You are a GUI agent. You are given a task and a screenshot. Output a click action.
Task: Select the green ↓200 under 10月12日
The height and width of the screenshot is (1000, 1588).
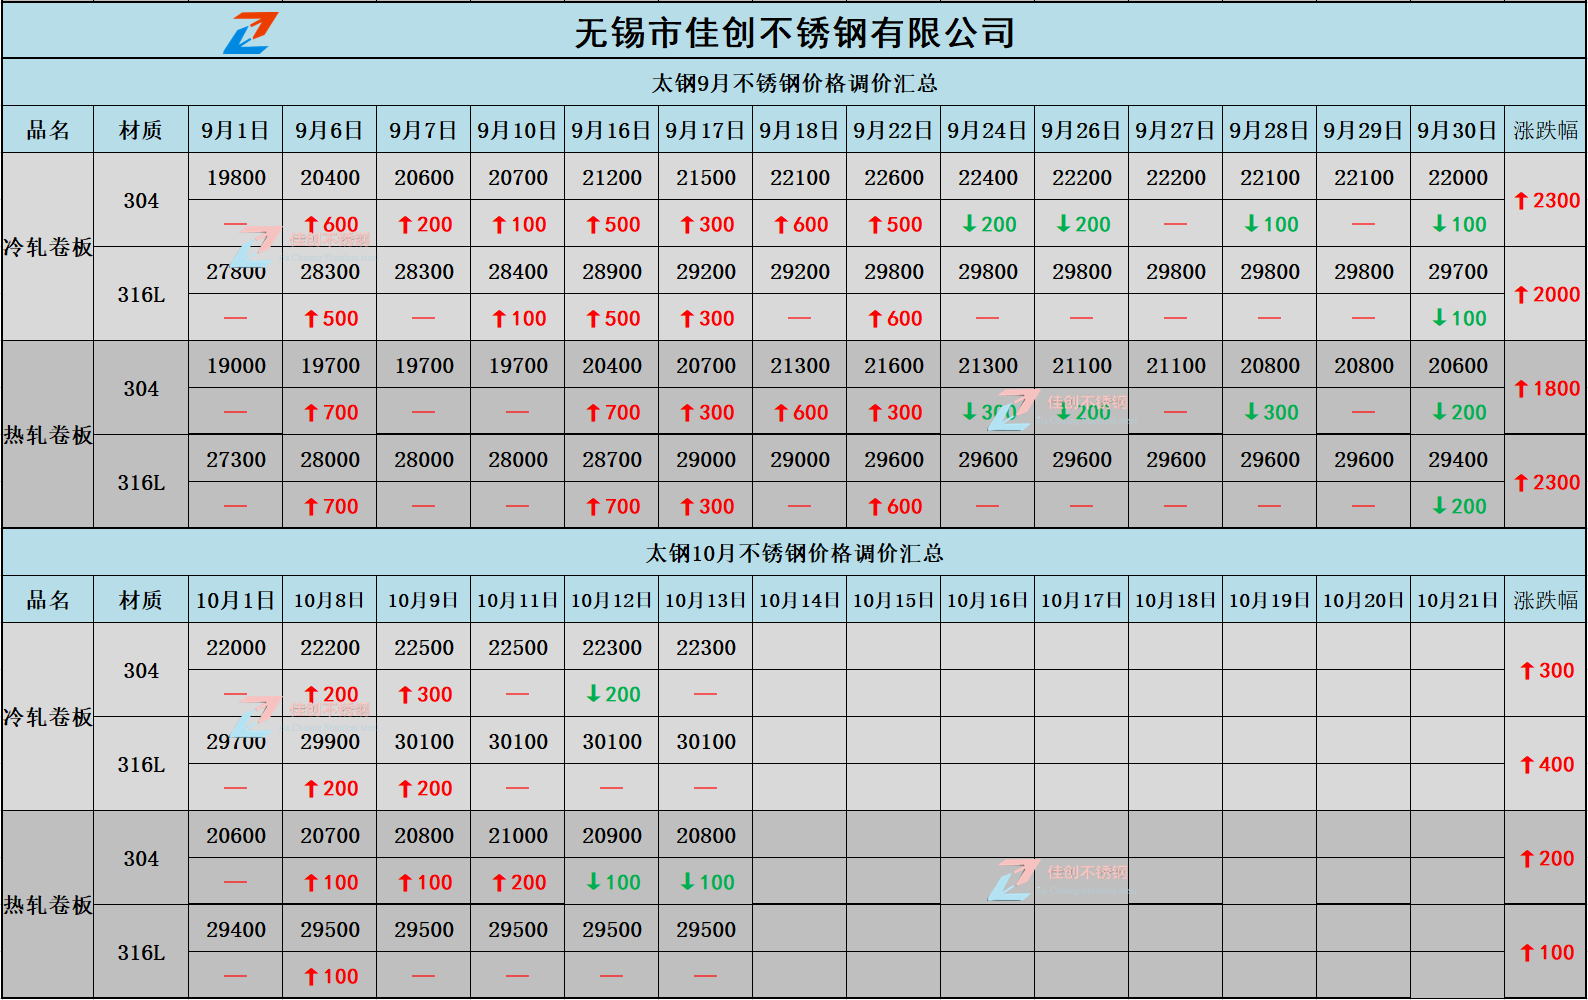612,694
